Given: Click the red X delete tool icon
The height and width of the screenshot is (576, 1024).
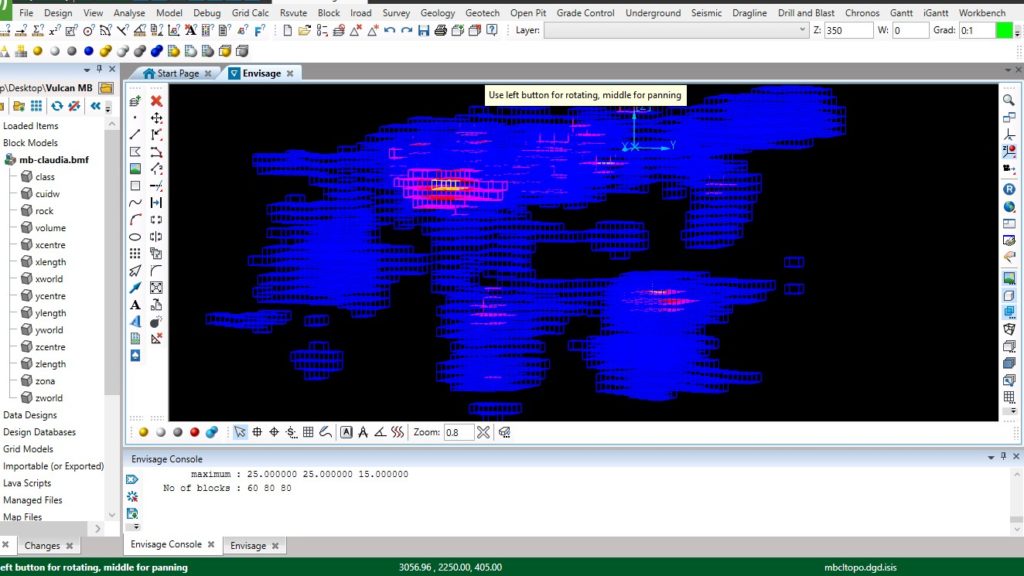Looking at the screenshot, I should (x=156, y=101).
